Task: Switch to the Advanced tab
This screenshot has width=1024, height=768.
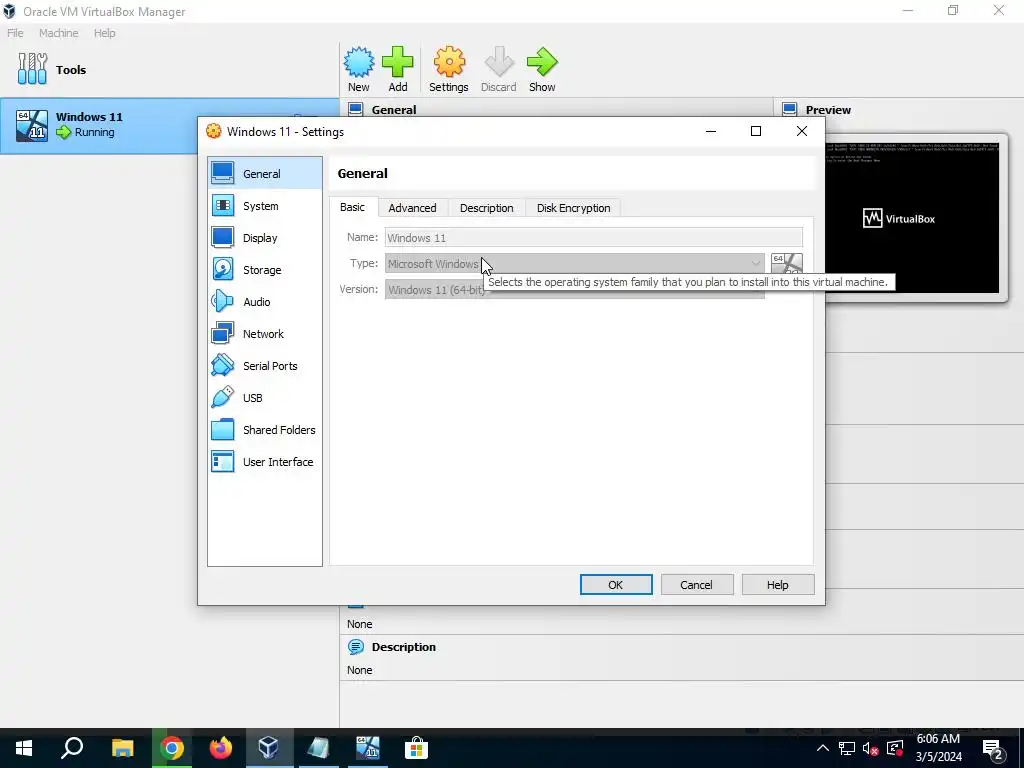Action: point(412,208)
